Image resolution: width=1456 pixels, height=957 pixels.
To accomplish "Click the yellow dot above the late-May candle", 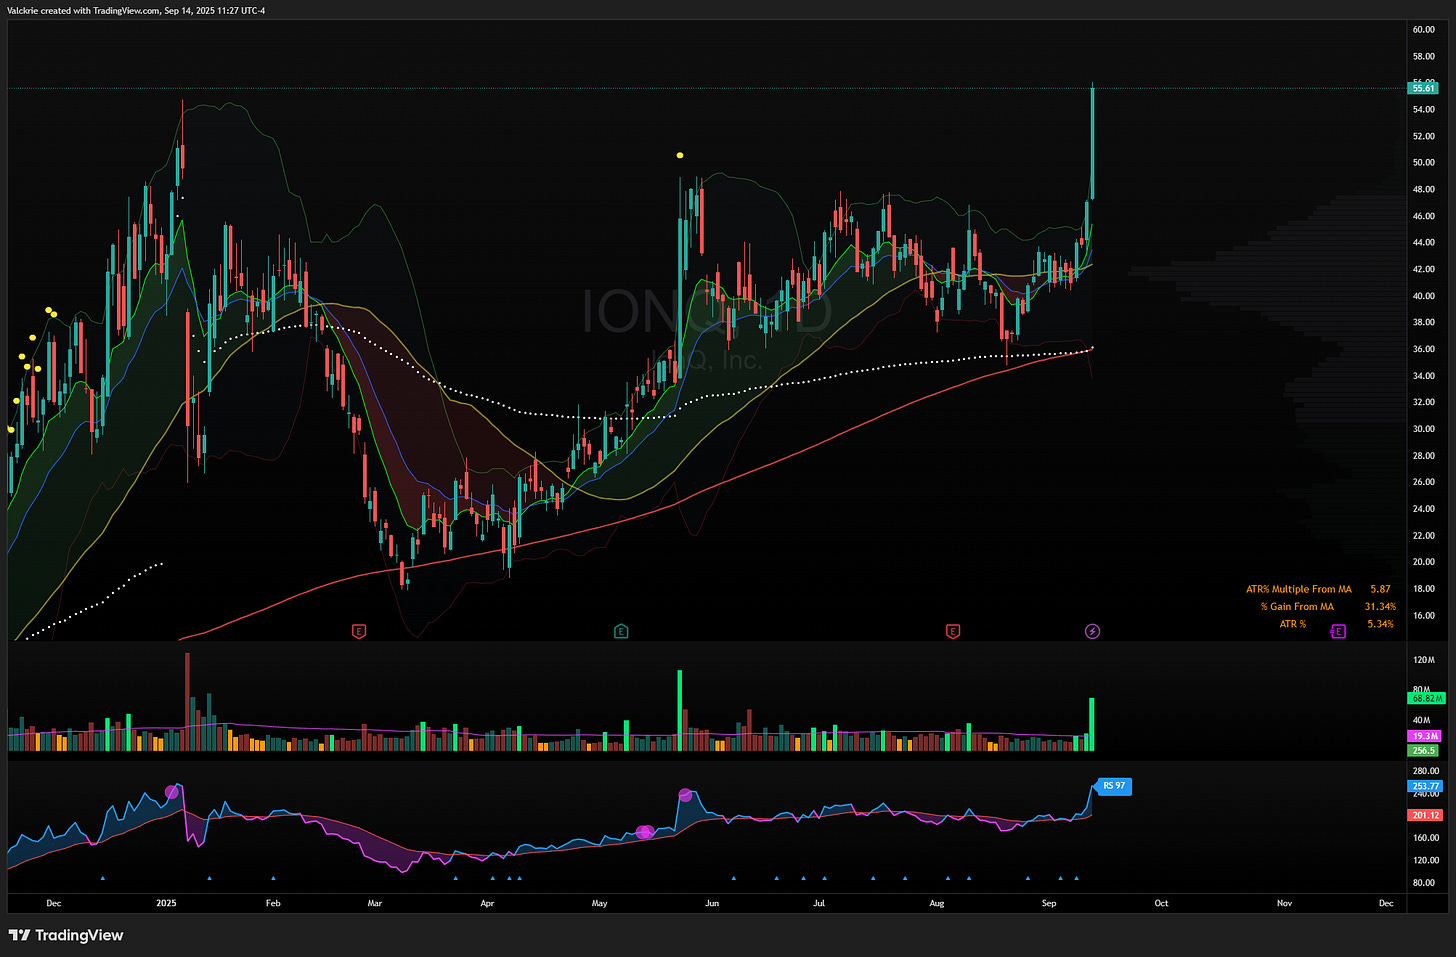I will click(680, 155).
